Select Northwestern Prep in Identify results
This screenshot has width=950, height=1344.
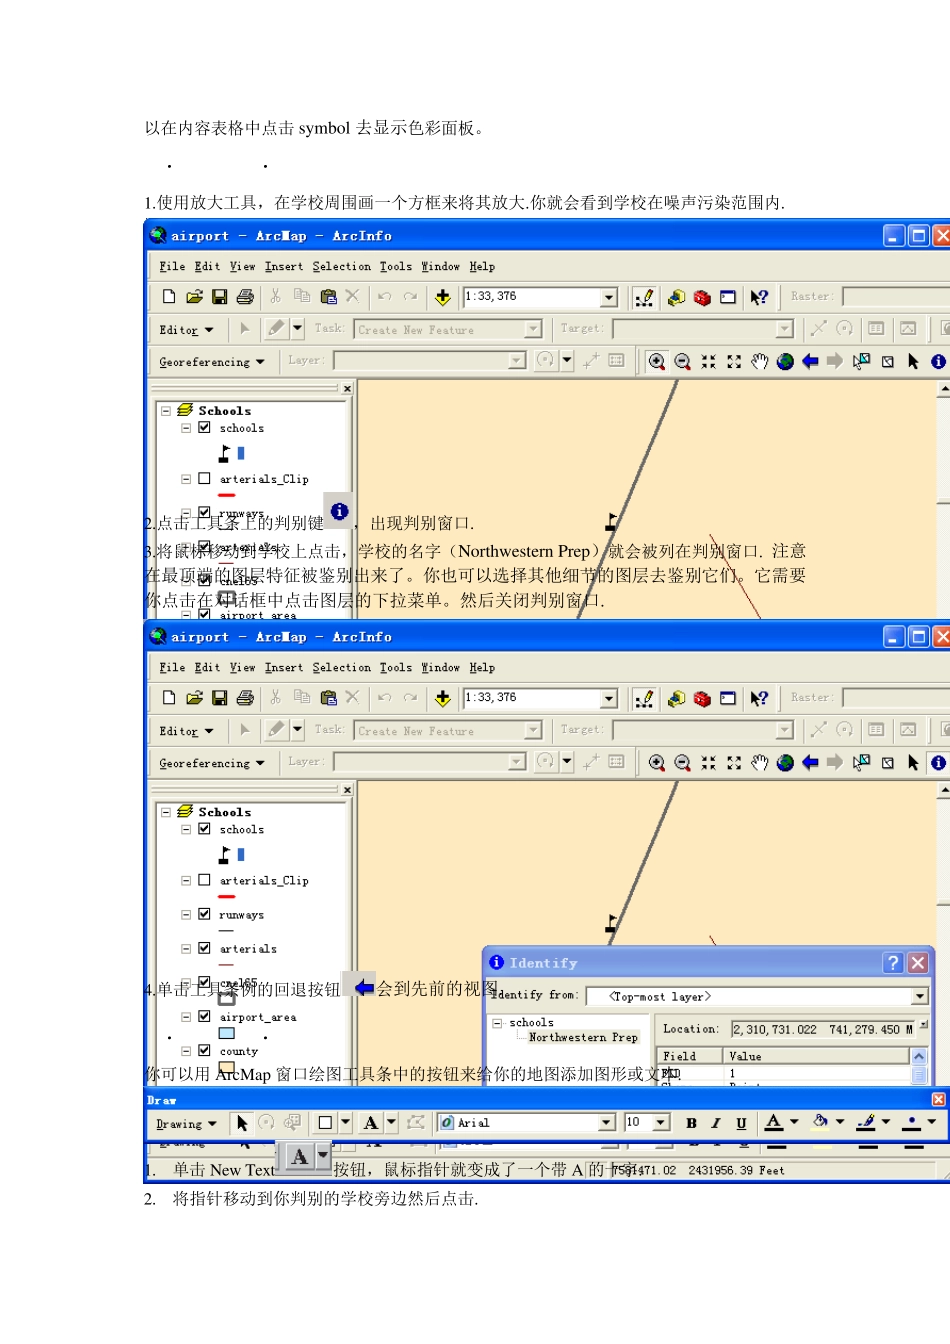coord(583,1037)
